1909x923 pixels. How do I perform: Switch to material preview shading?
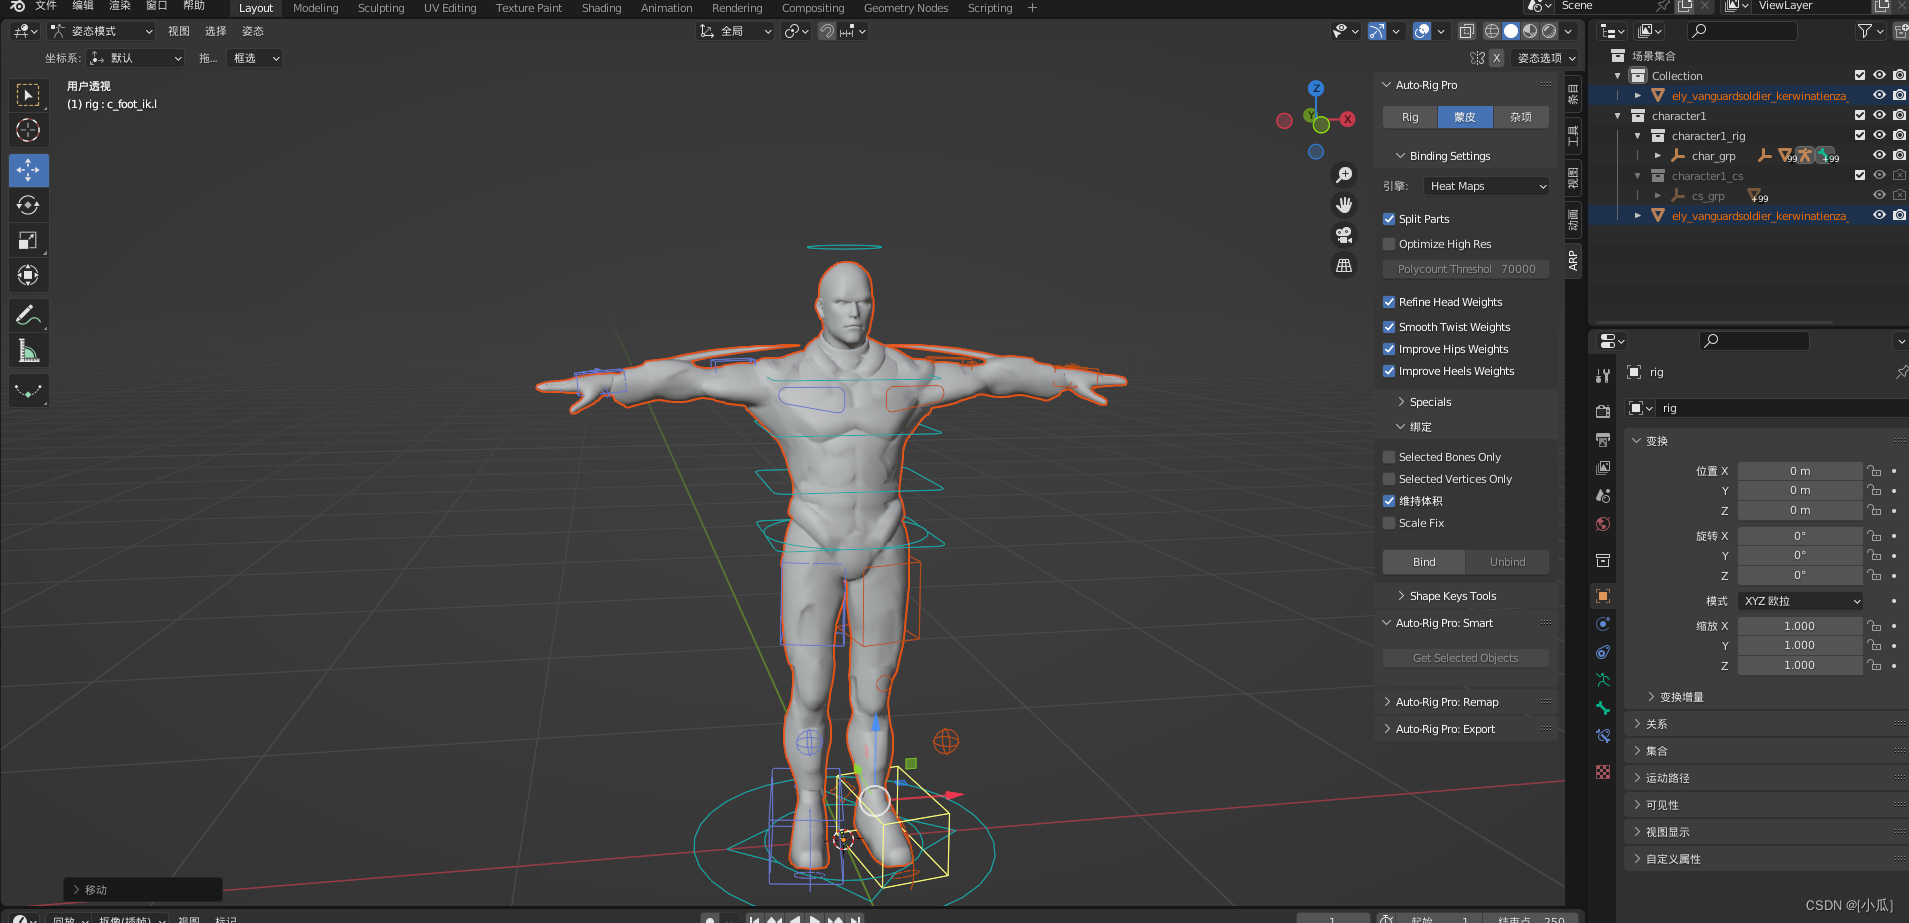point(1530,31)
